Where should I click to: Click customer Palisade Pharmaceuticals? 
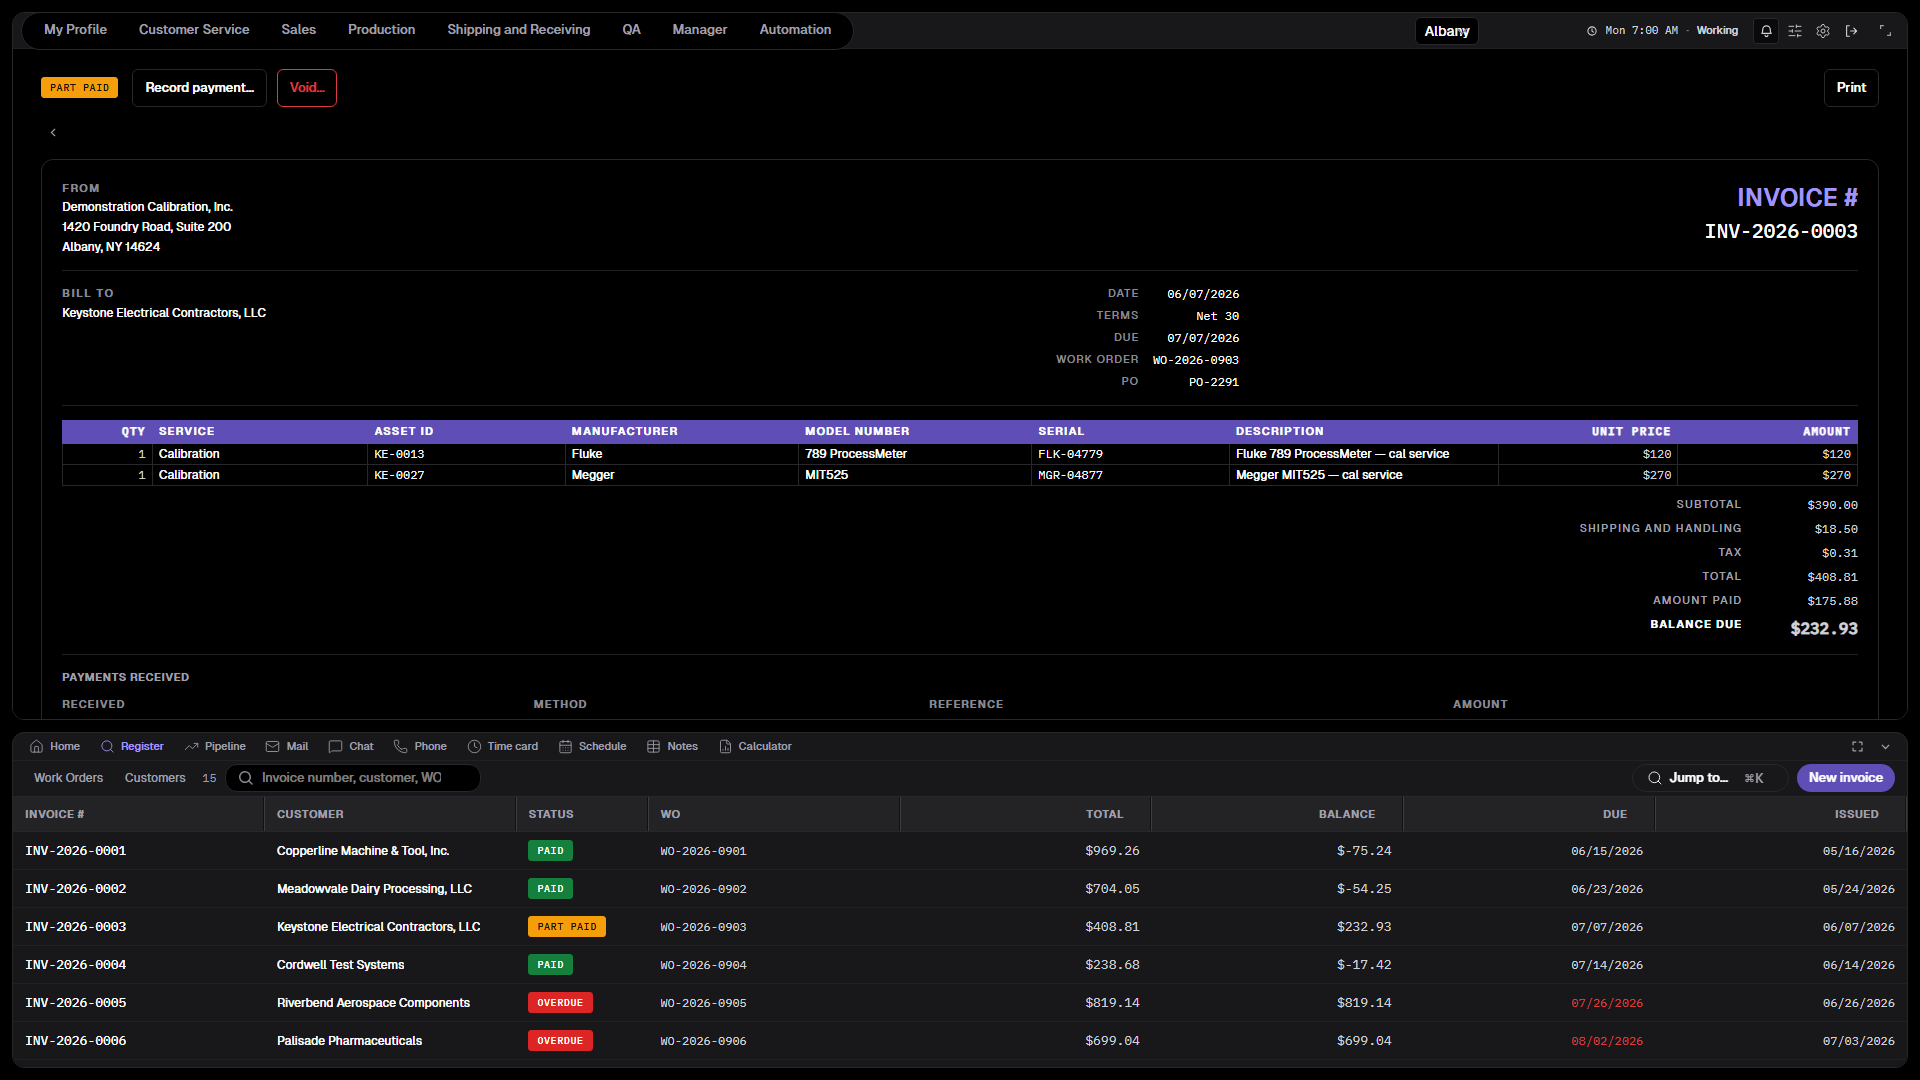[x=349, y=1041]
